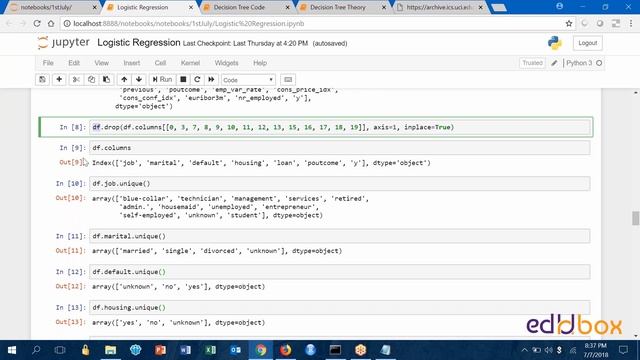
Task: Copy selected cells icon in toolbar
Action: pyautogui.click(x=91, y=80)
